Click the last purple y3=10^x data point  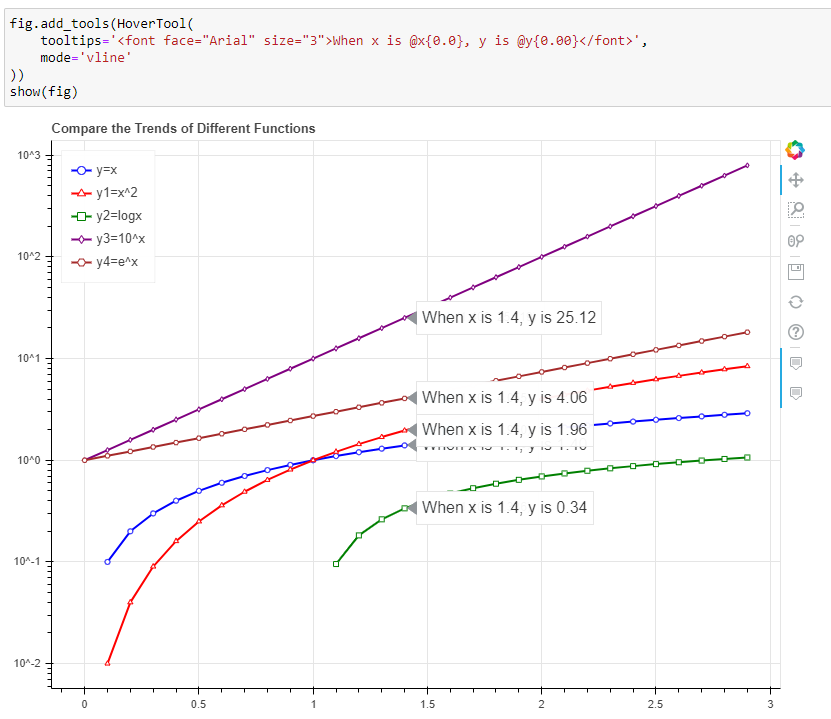(747, 165)
